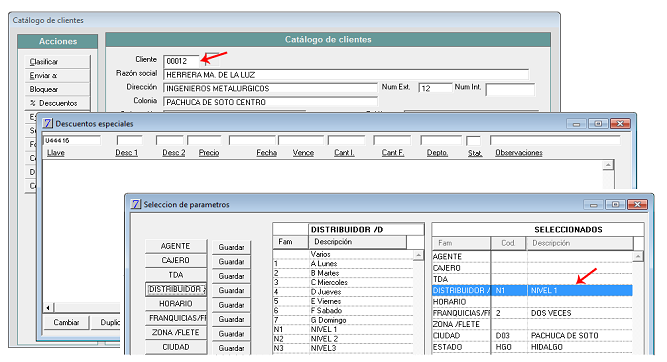Screen dimensions: 667x362
Task: Click Enviar a in the Acciones panel
Action: pyautogui.click(x=57, y=75)
